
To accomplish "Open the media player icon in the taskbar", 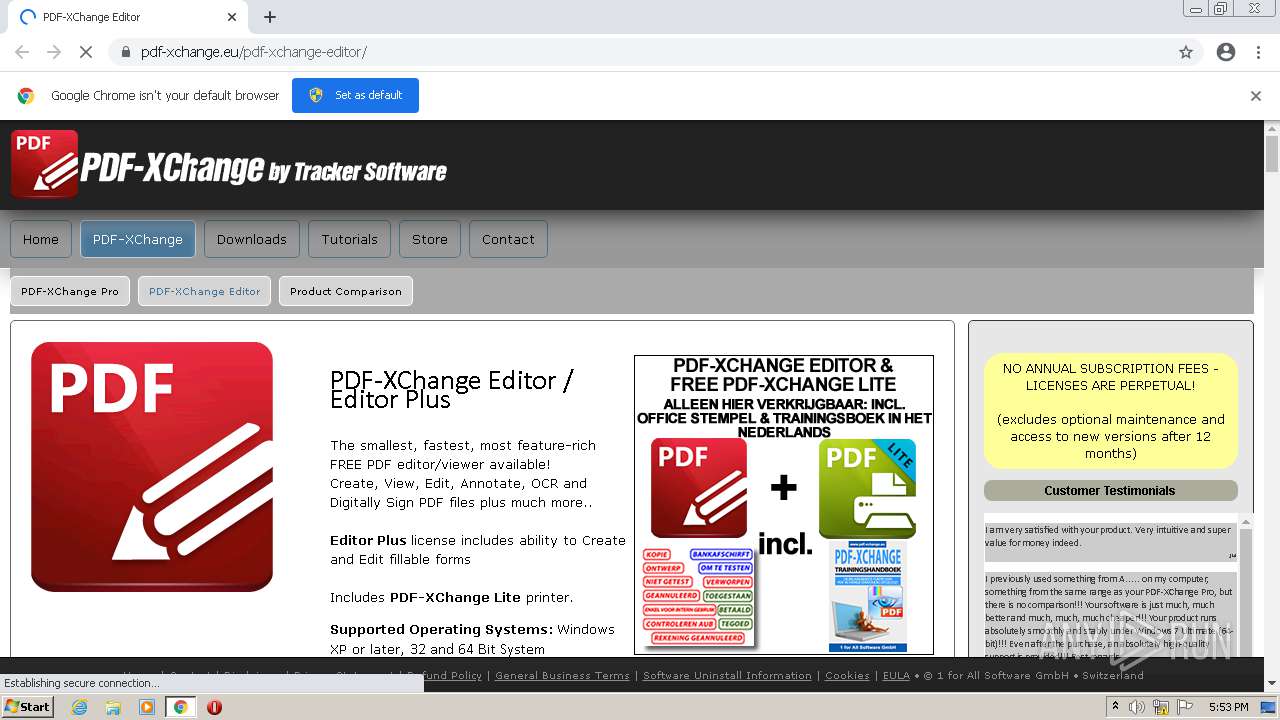I will (147, 707).
